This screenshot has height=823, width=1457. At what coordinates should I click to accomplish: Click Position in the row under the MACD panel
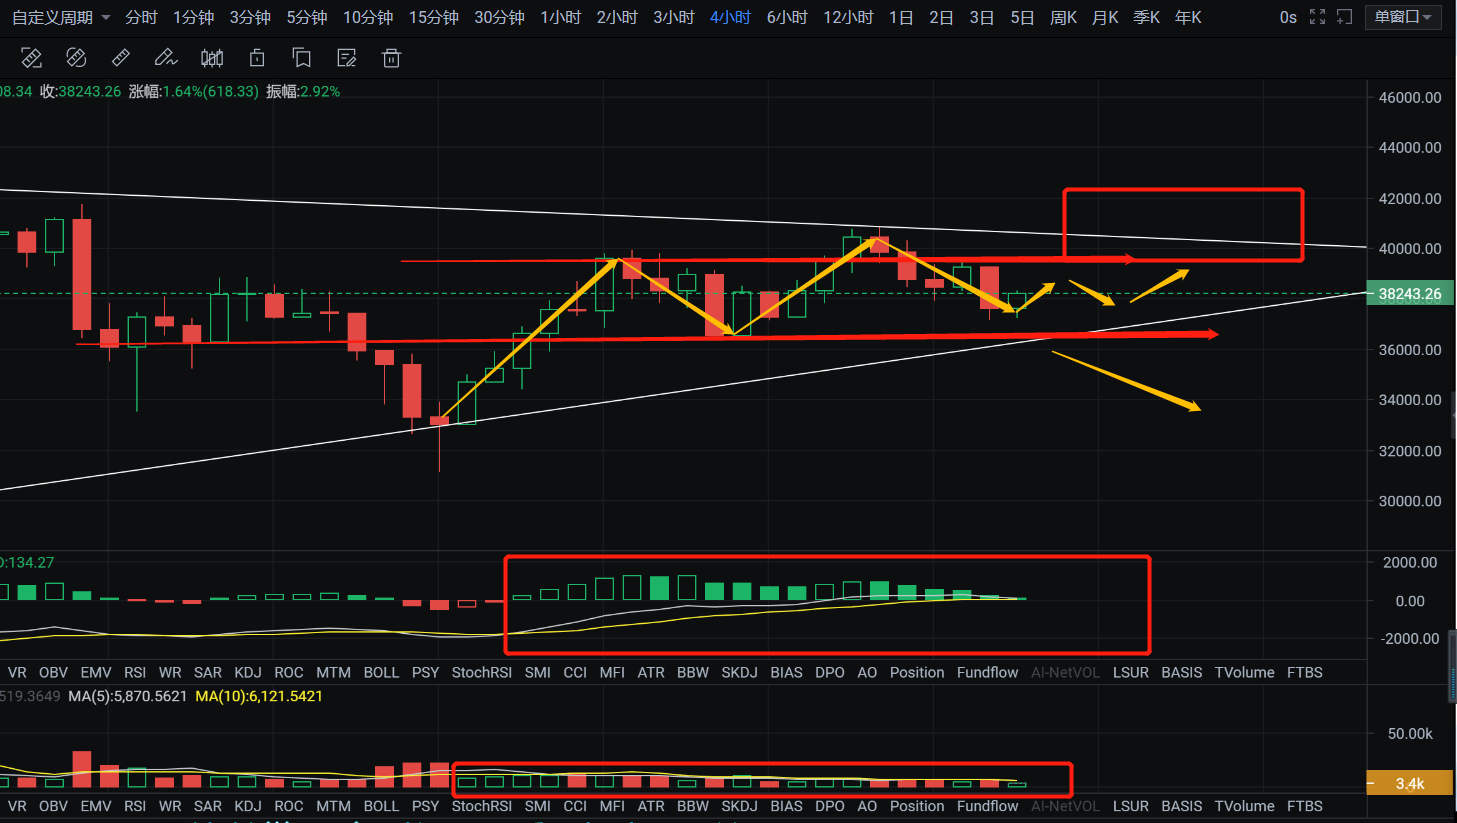tap(917, 672)
